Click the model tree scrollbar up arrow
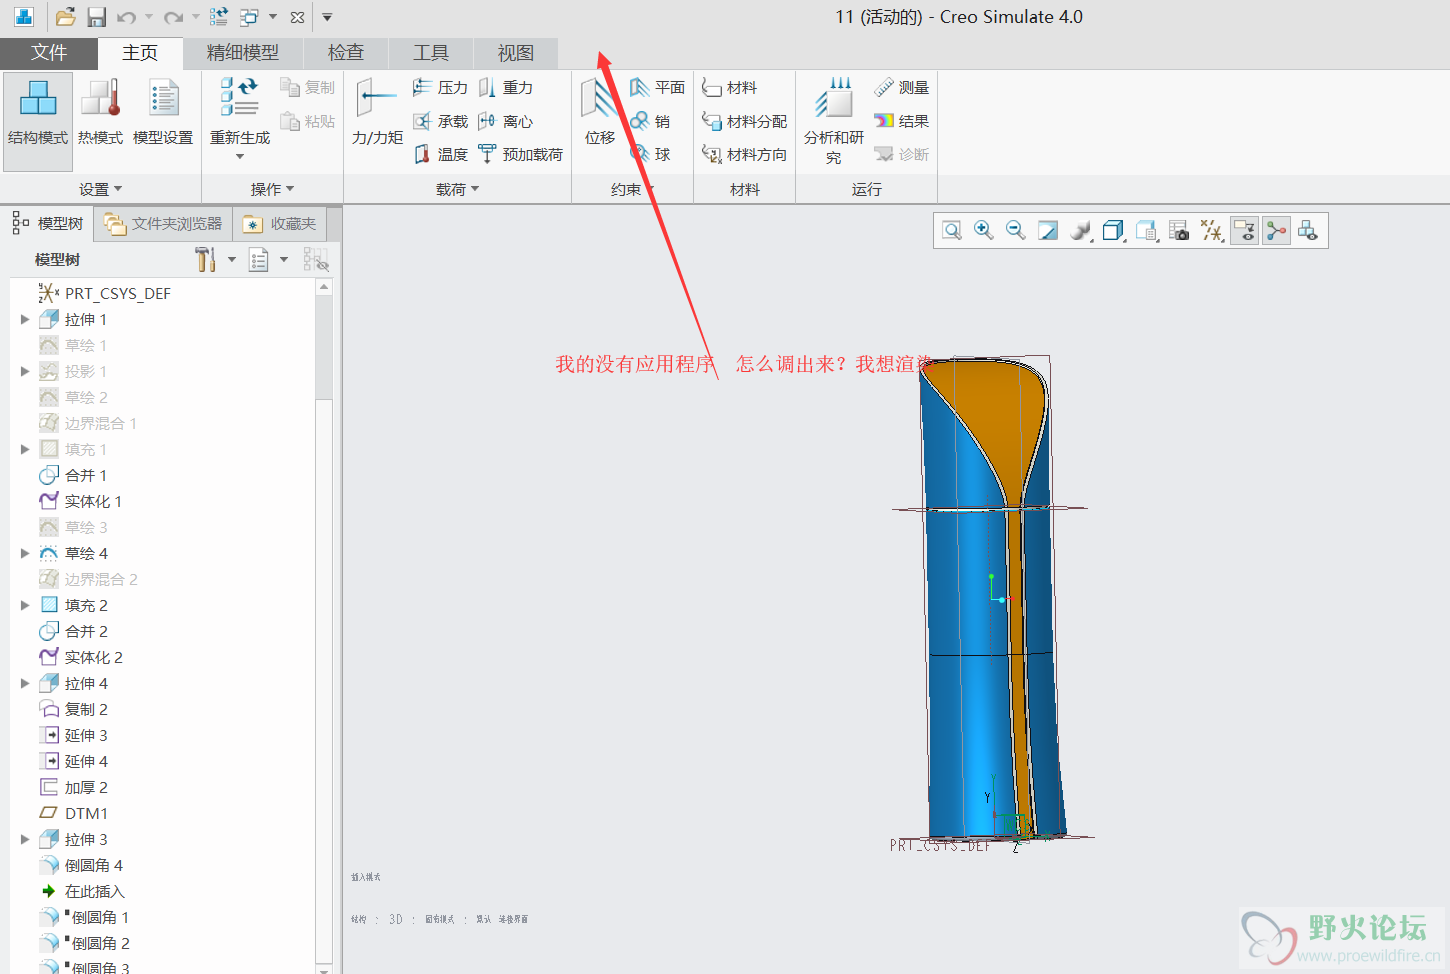 (323, 287)
